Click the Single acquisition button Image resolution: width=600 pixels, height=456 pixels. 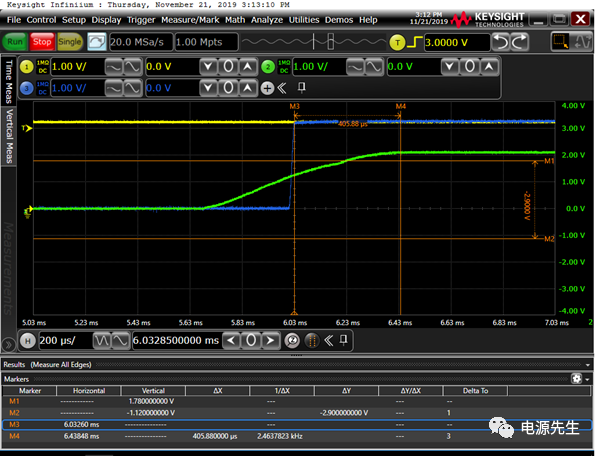pos(70,42)
